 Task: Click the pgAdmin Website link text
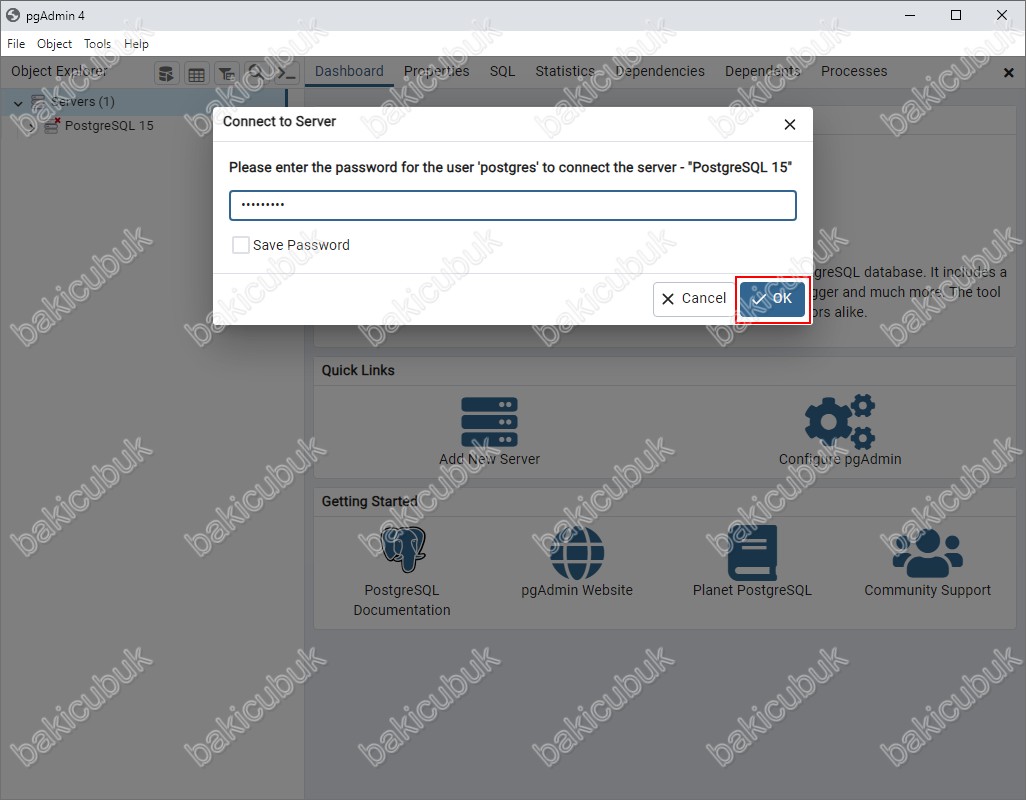coord(577,590)
